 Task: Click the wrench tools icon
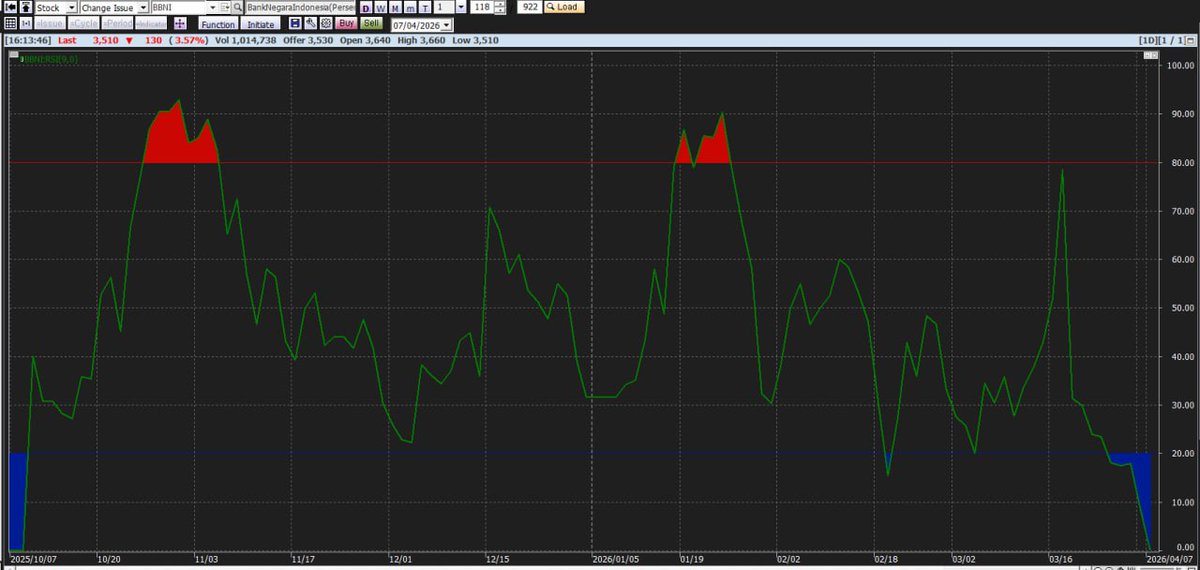point(311,23)
